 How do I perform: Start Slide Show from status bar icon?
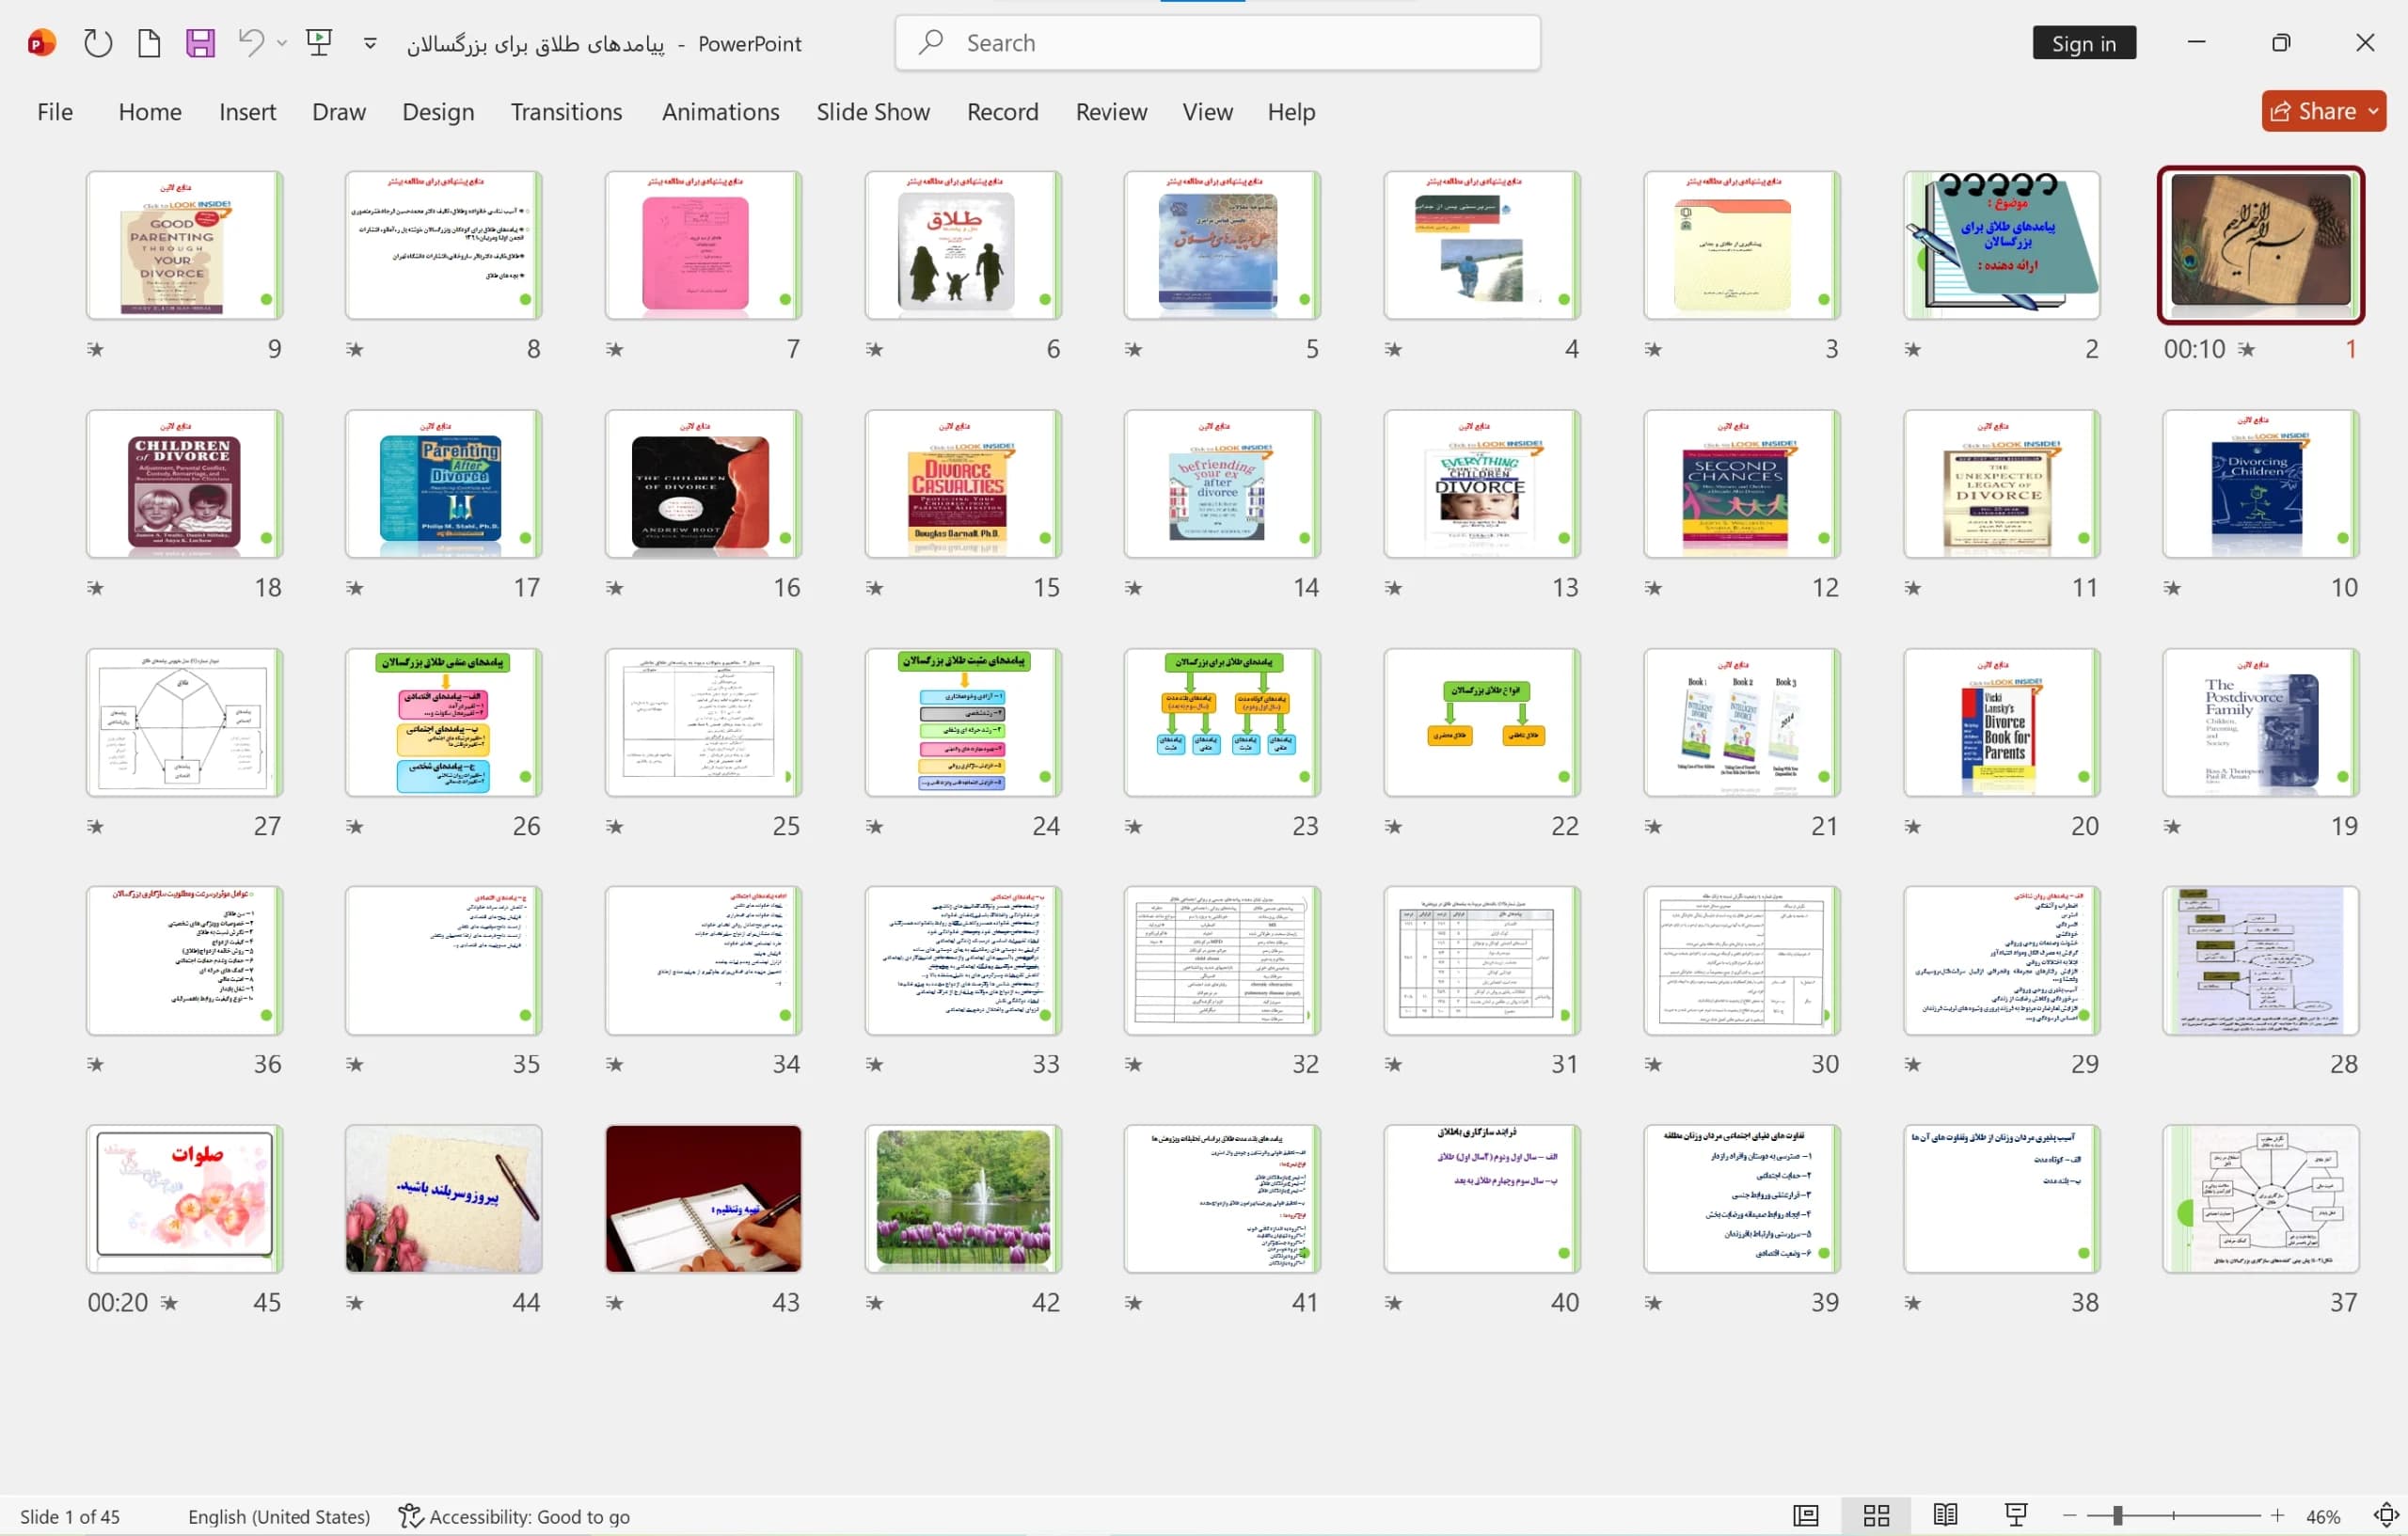click(x=2016, y=1516)
